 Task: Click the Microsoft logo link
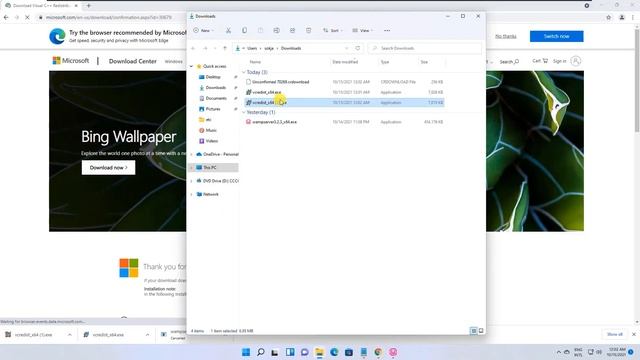click(x=71, y=61)
